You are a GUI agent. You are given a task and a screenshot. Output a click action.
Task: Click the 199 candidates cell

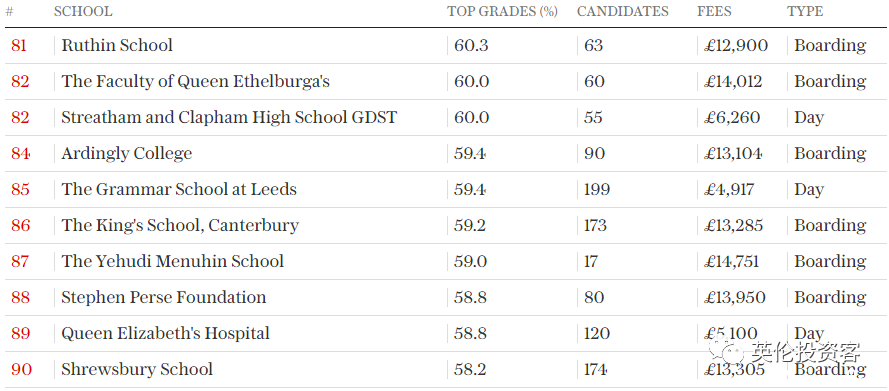tap(597, 189)
